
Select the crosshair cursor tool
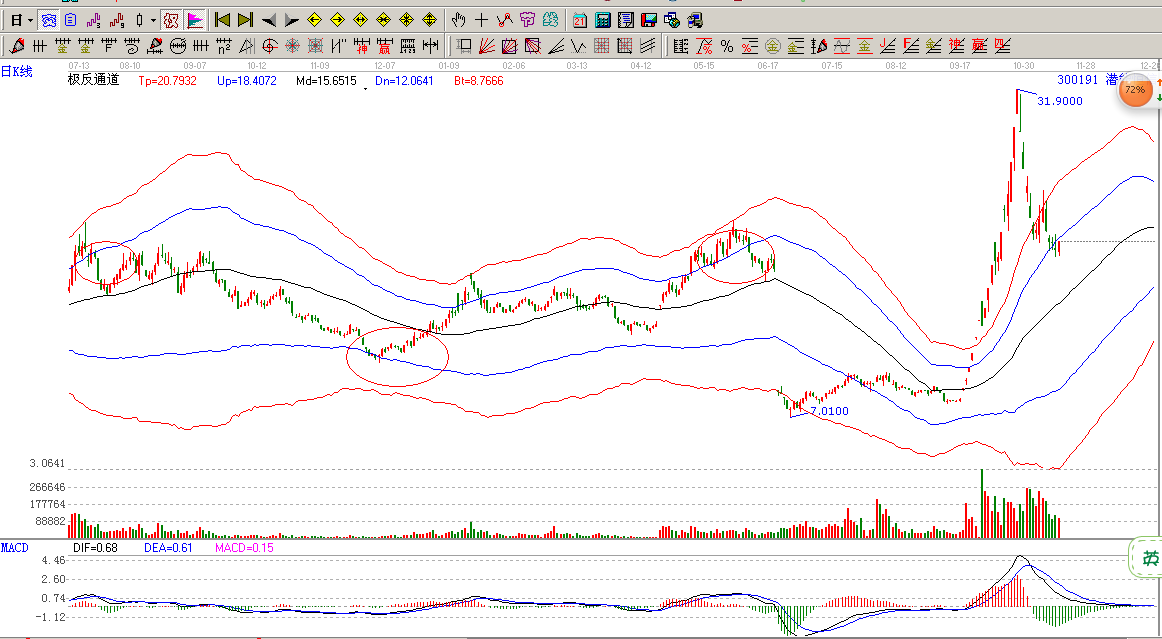click(482, 19)
